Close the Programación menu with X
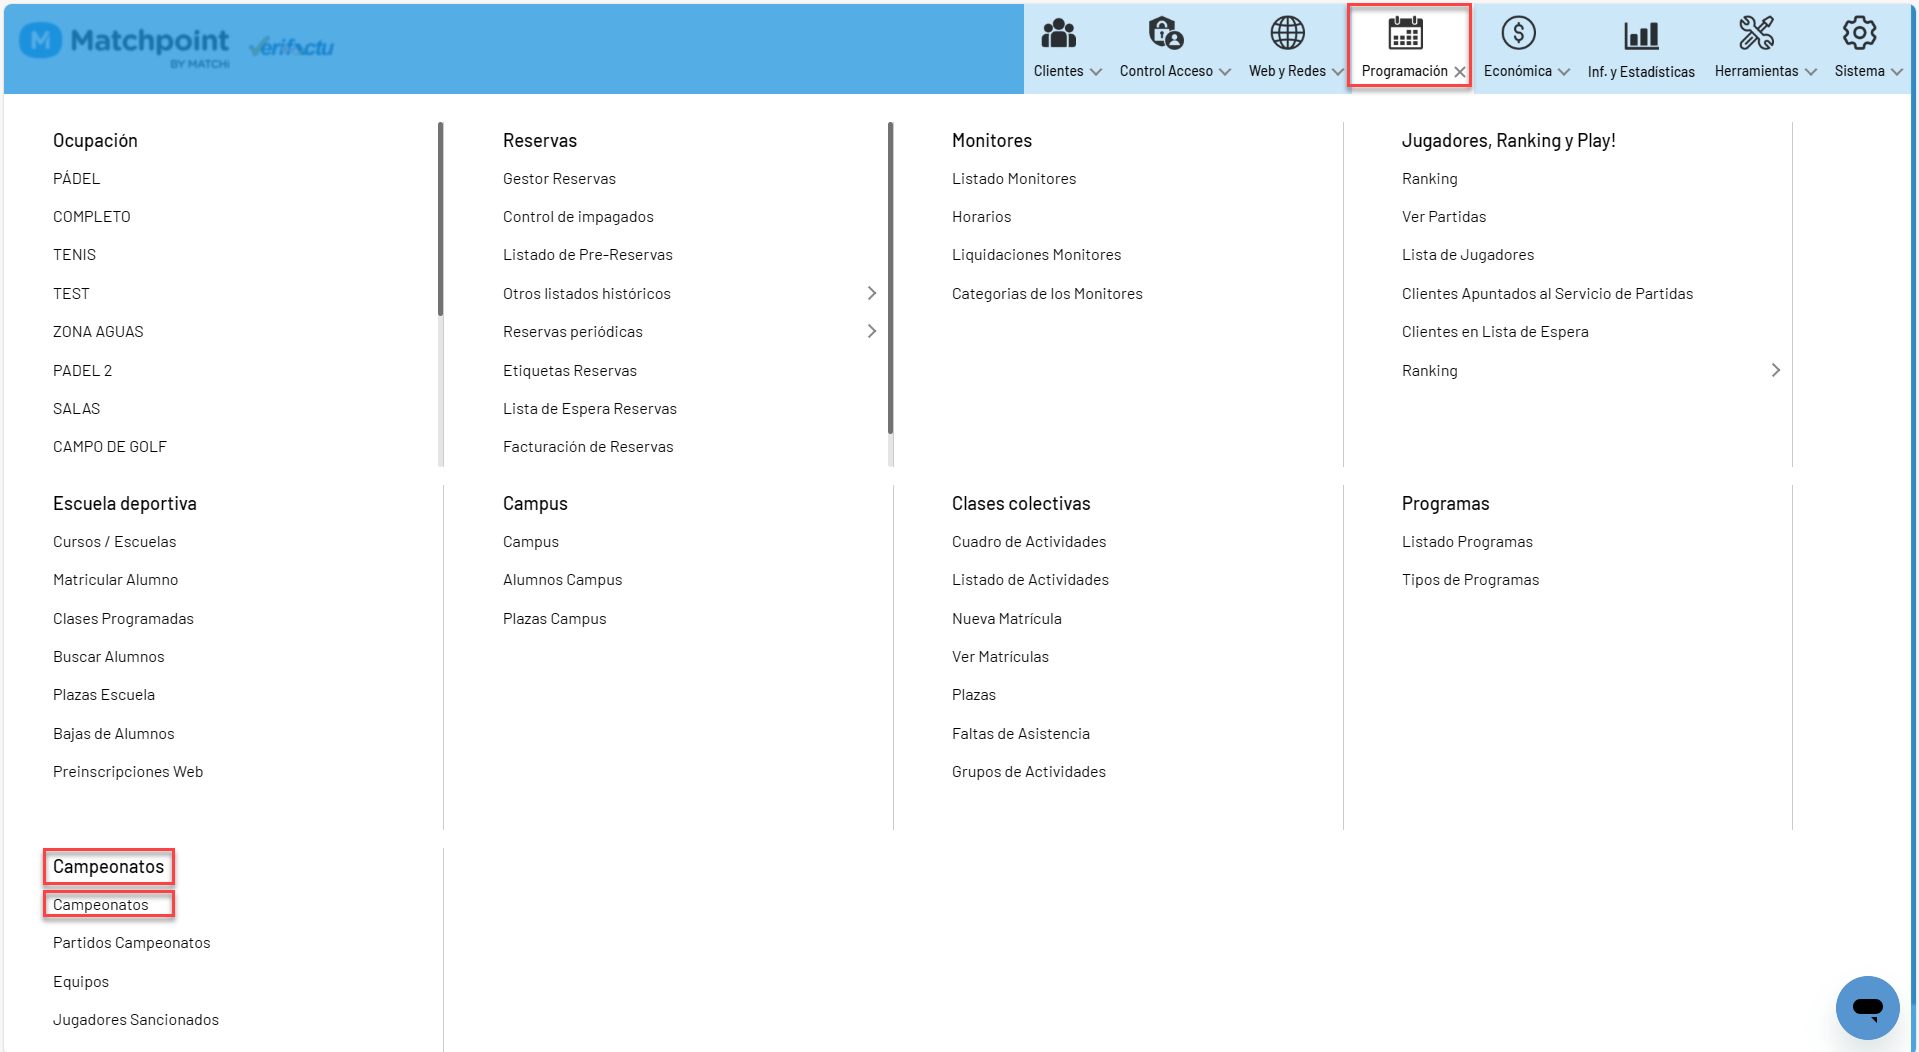Image resolution: width=1919 pixels, height=1052 pixels. [1459, 72]
